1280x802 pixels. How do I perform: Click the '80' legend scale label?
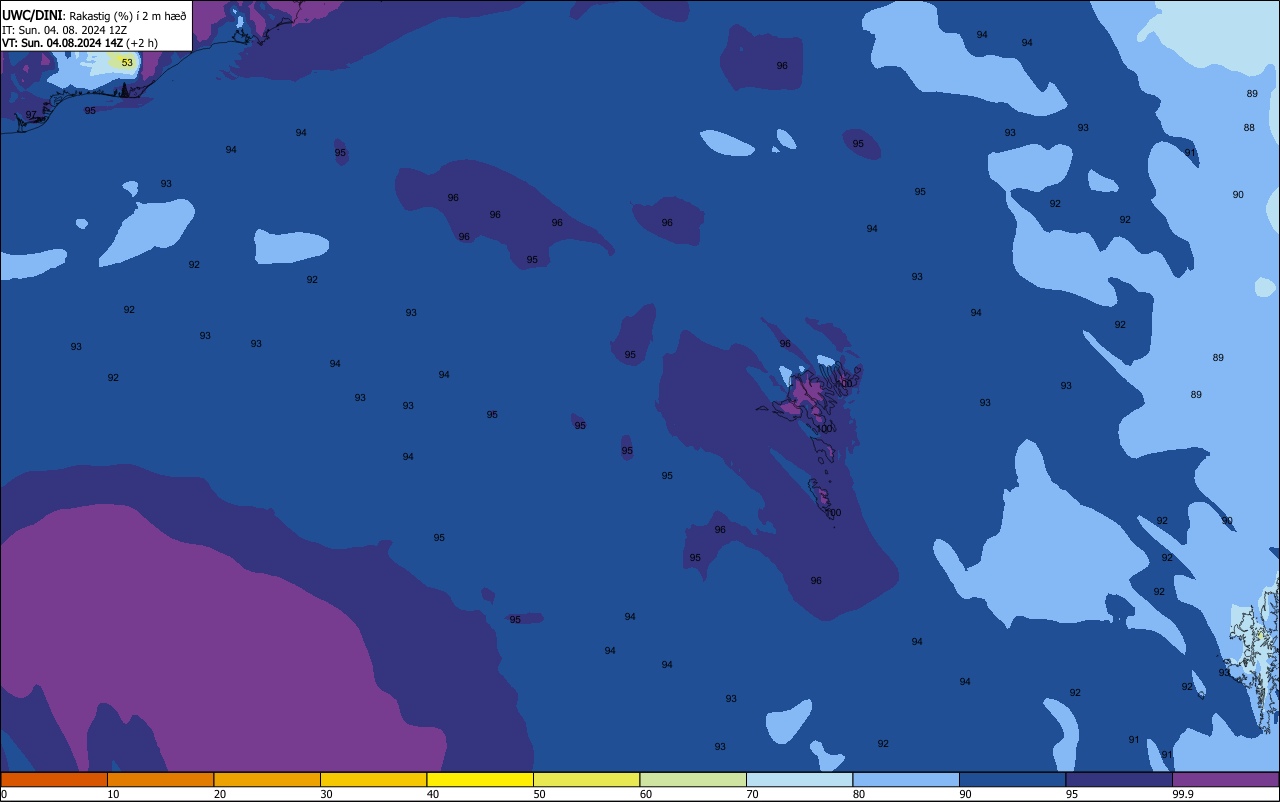point(859,794)
